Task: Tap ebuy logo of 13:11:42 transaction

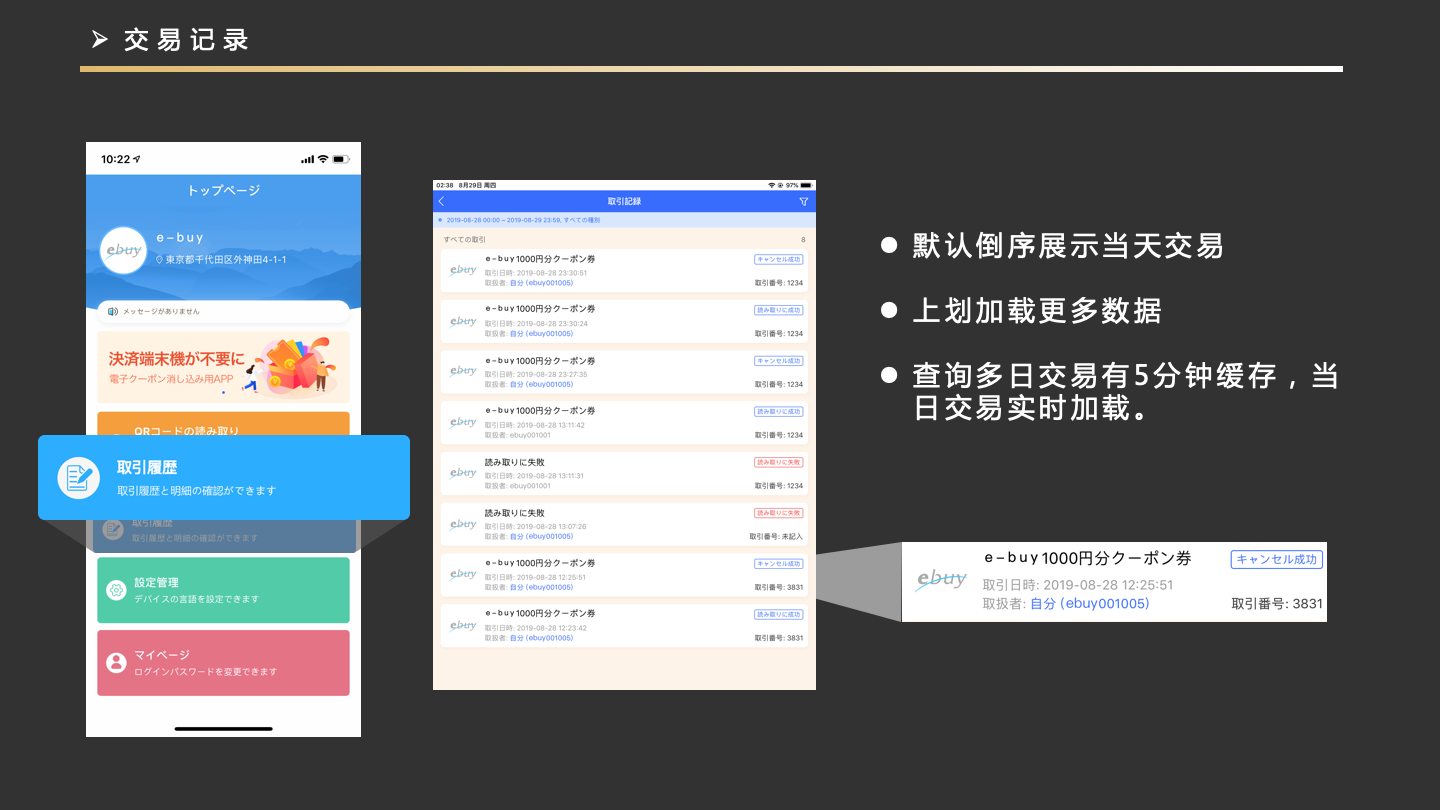Action: coord(463,422)
